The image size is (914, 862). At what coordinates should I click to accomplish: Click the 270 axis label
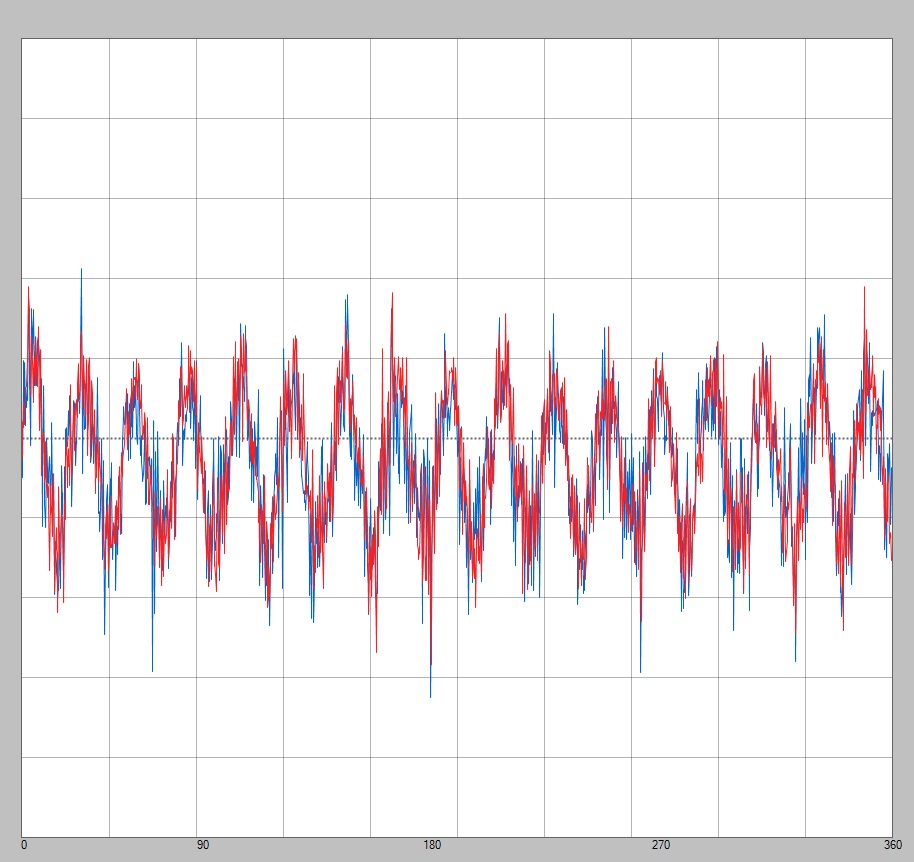[x=661, y=845]
